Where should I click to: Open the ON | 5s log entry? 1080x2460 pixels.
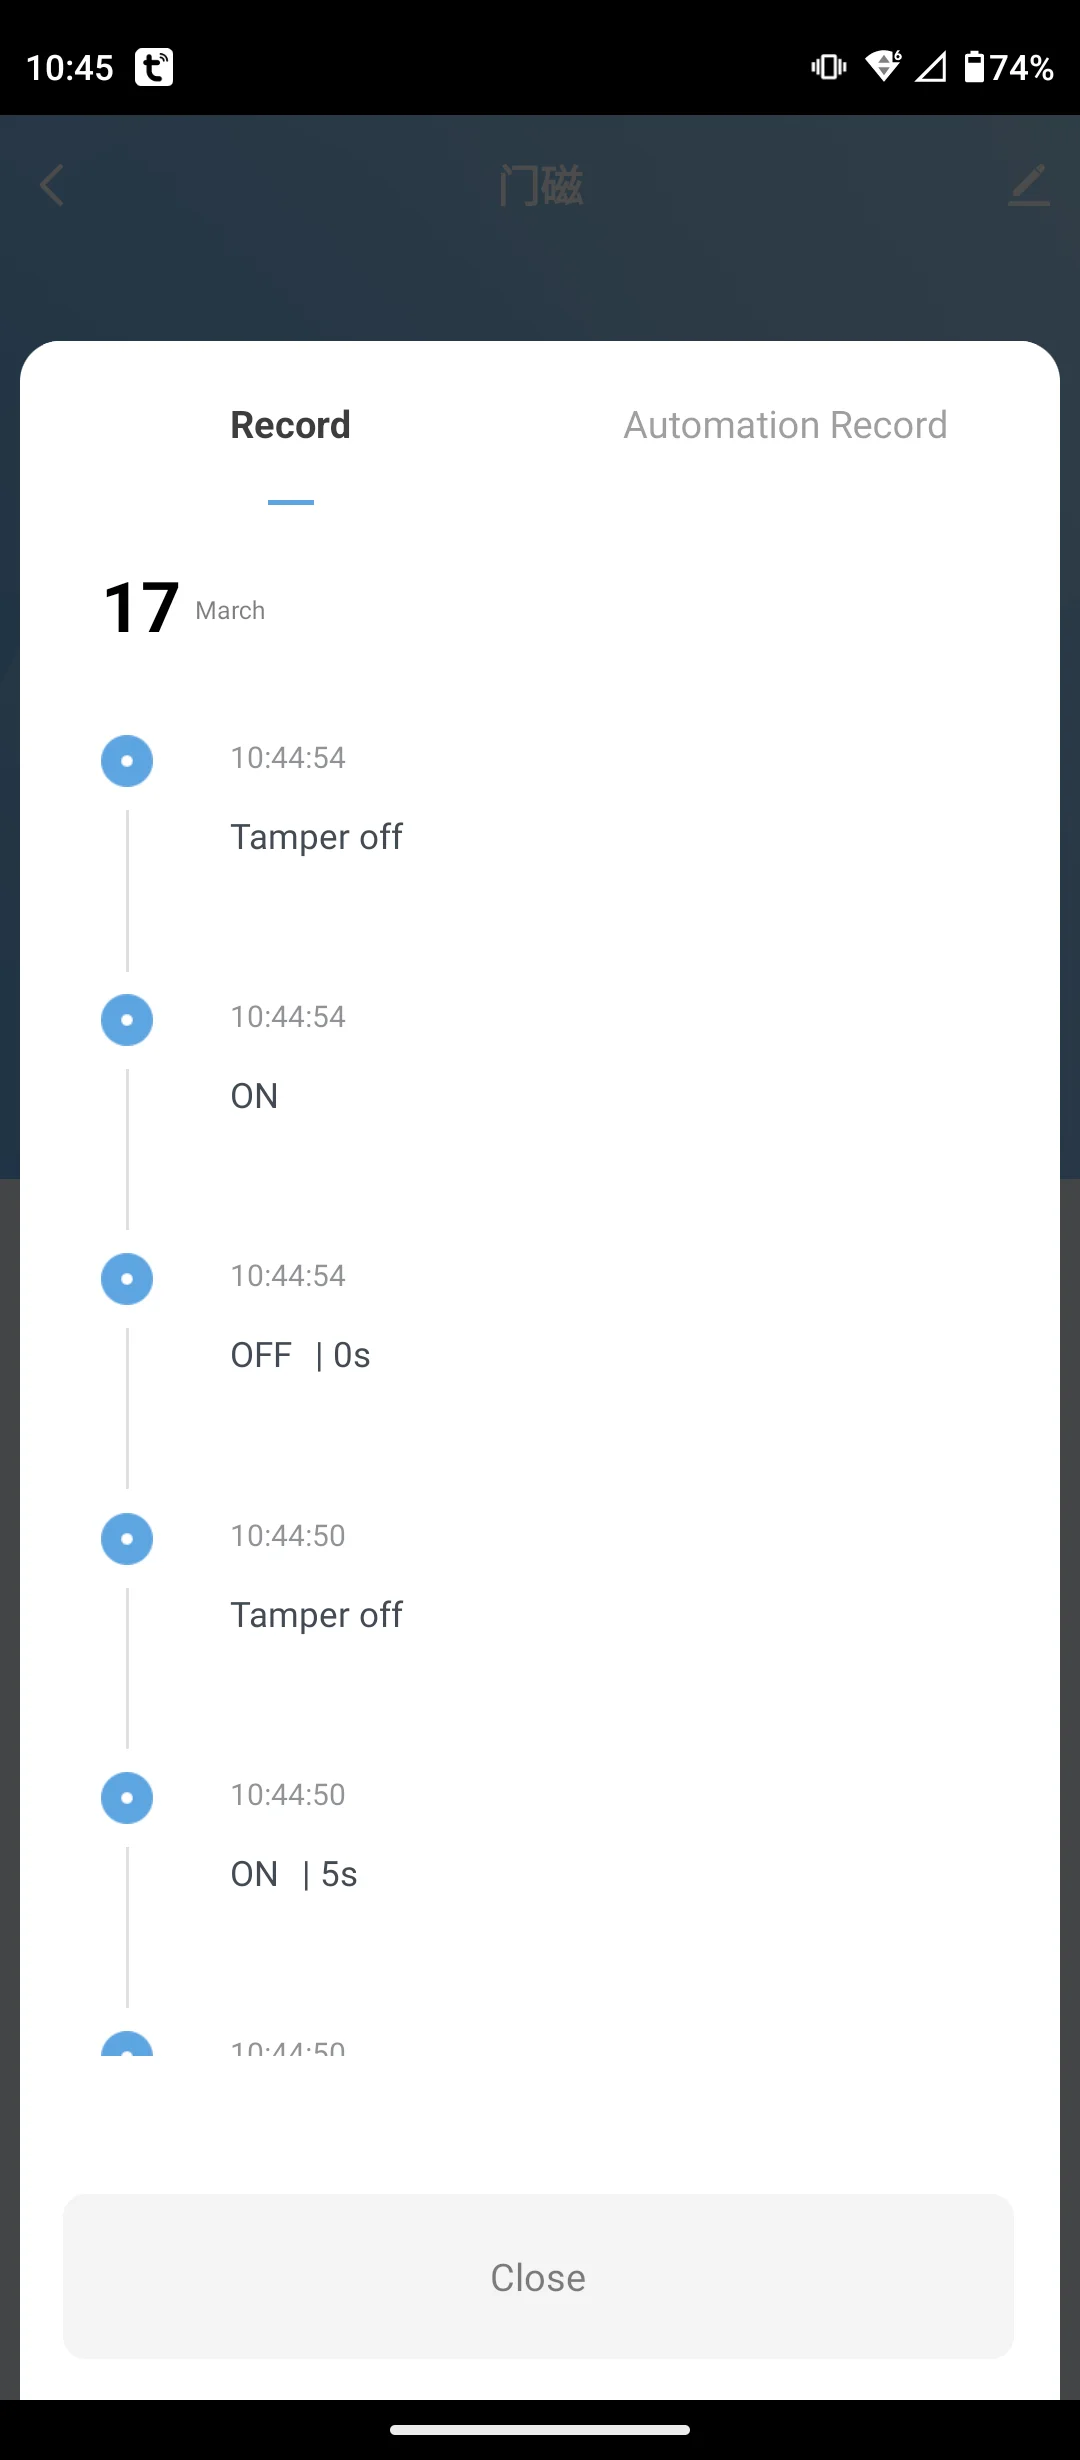pos(294,1874)
